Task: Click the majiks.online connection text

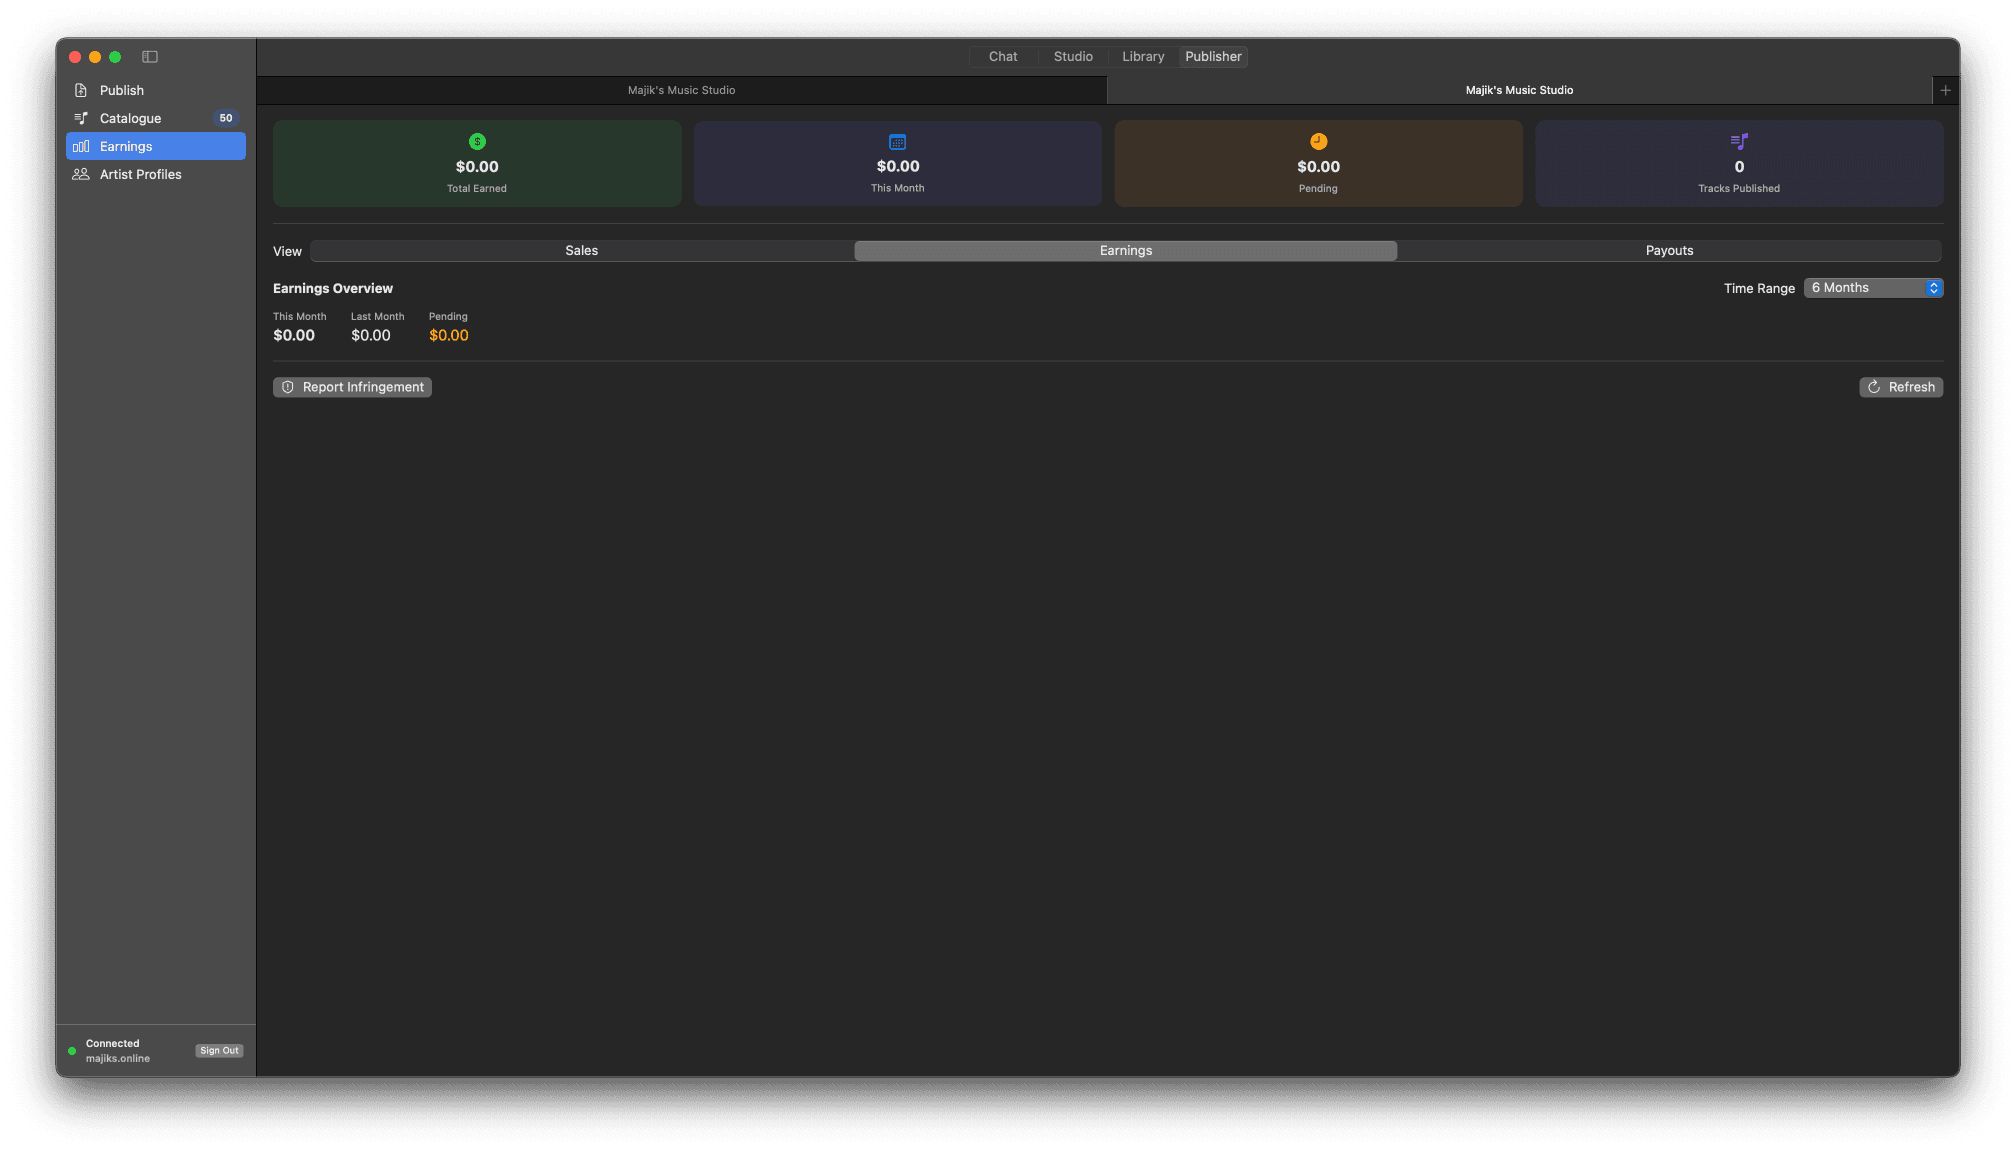Action: 118,1059
